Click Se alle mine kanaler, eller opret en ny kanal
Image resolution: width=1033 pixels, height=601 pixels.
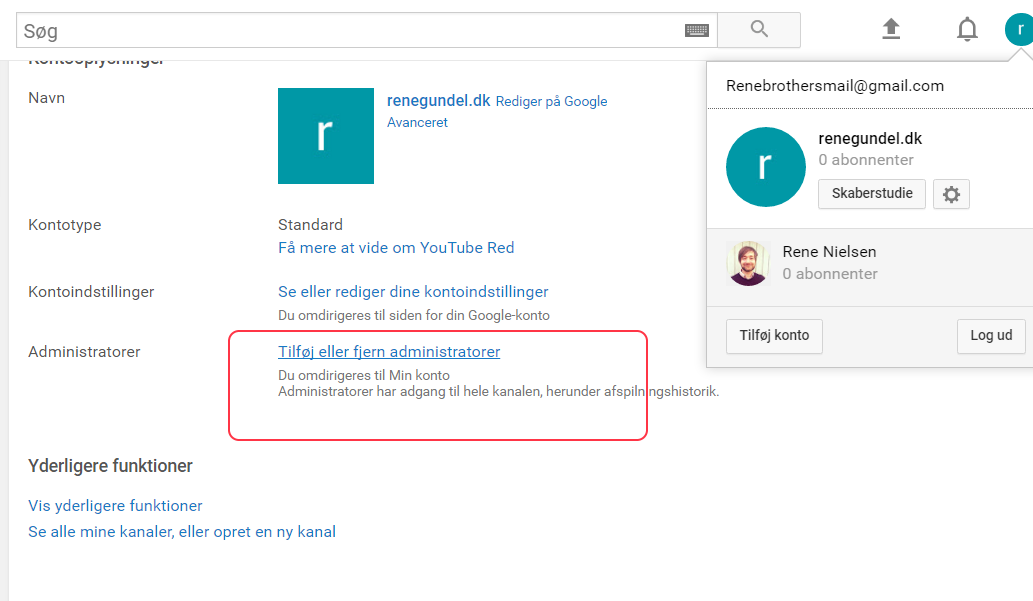pyautogui.click(x=182, y=532)
